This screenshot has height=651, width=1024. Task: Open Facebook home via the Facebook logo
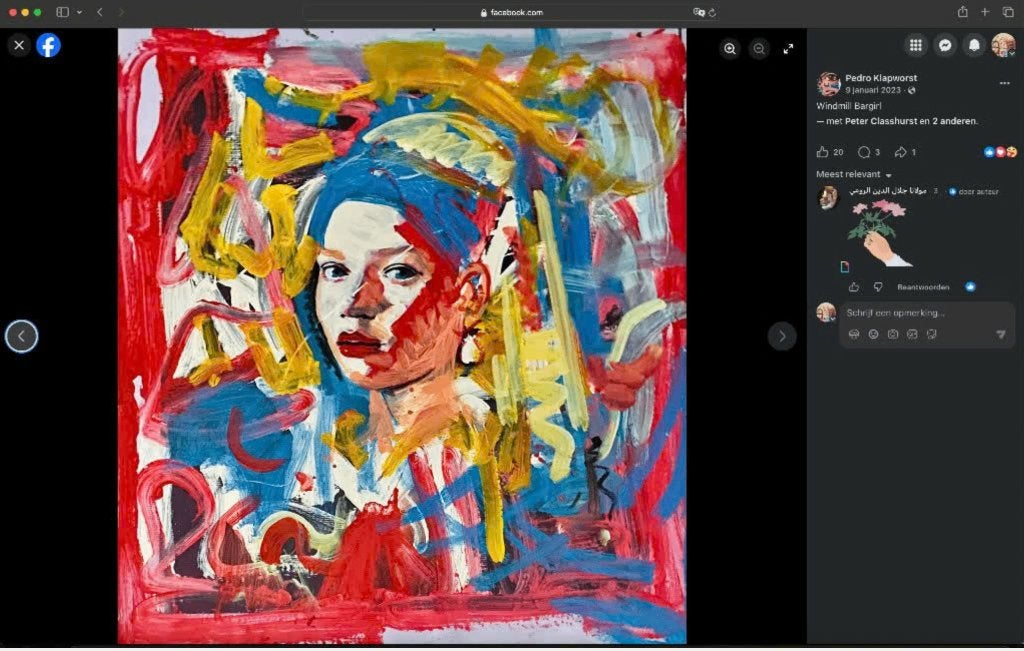pyautogui.click(x=48, y=45)
